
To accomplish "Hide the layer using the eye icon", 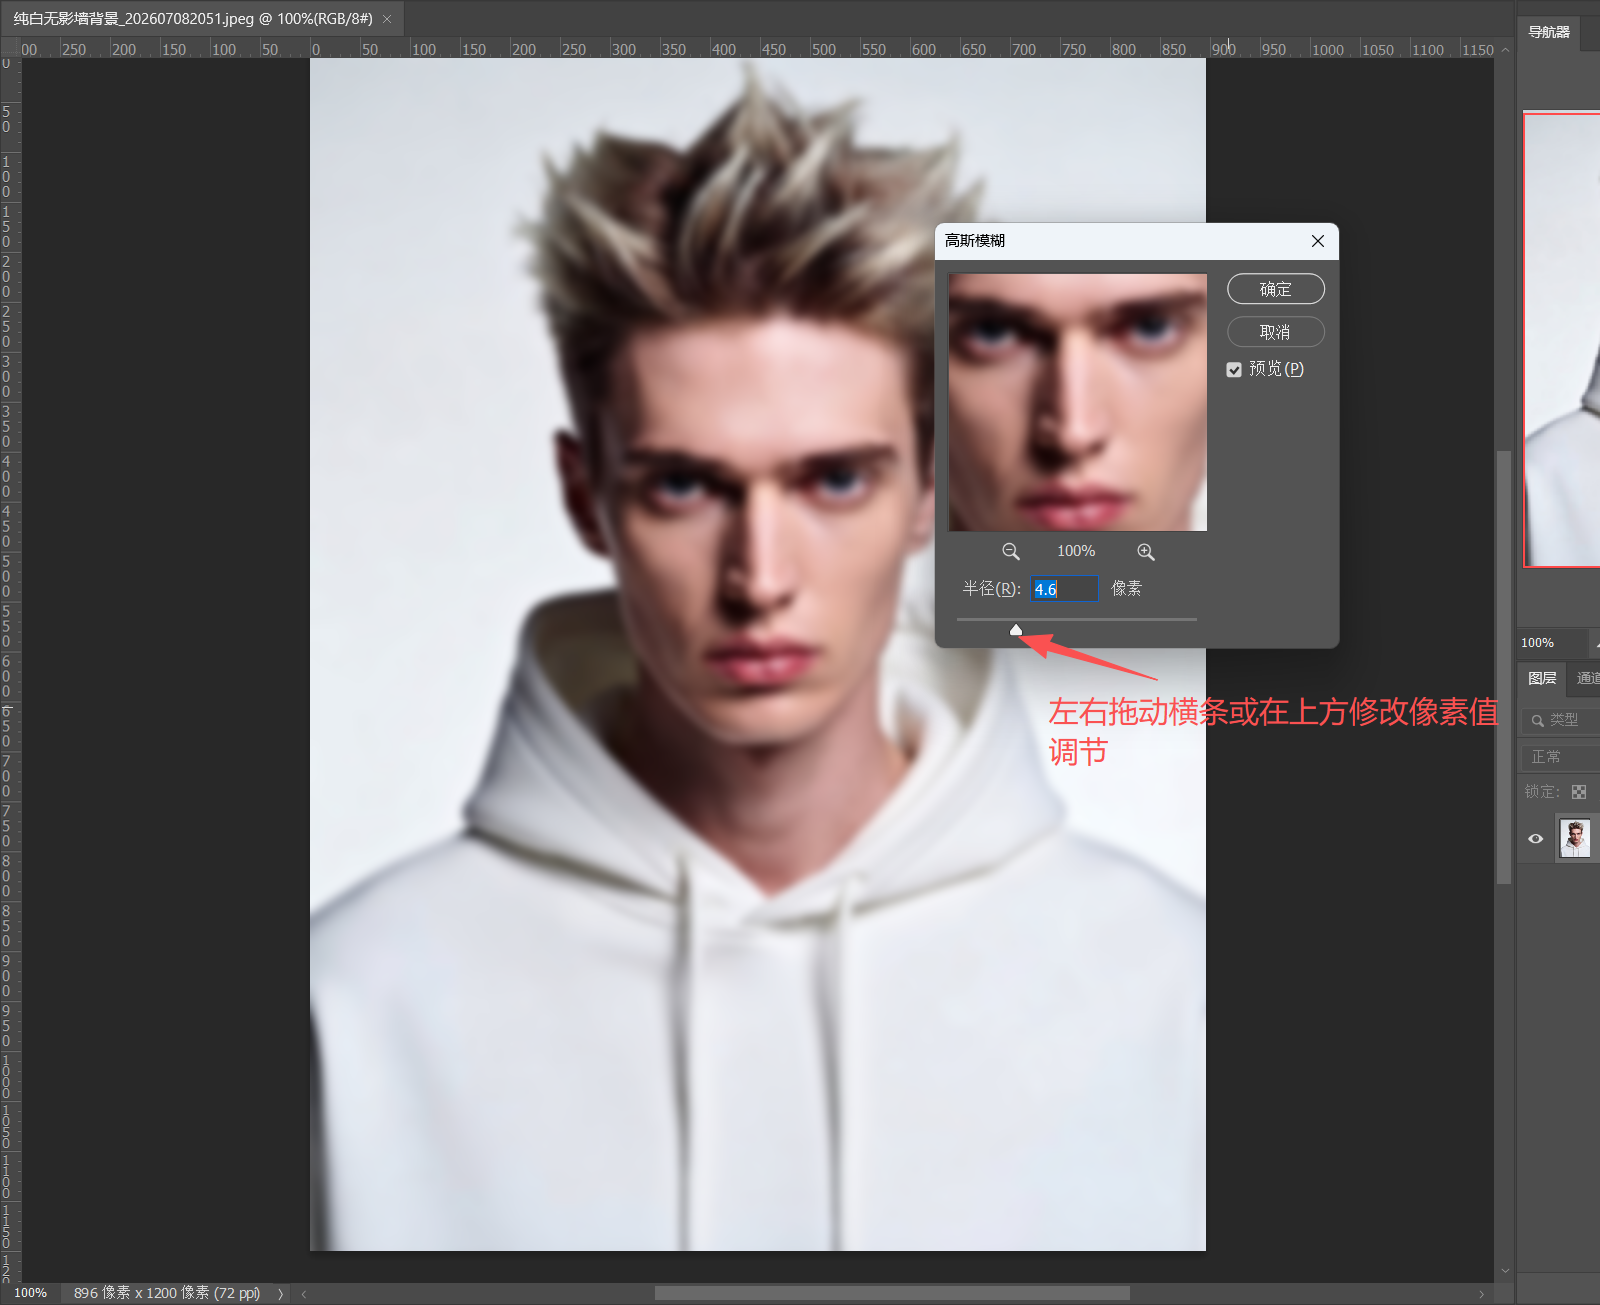I will [1536, 839].
